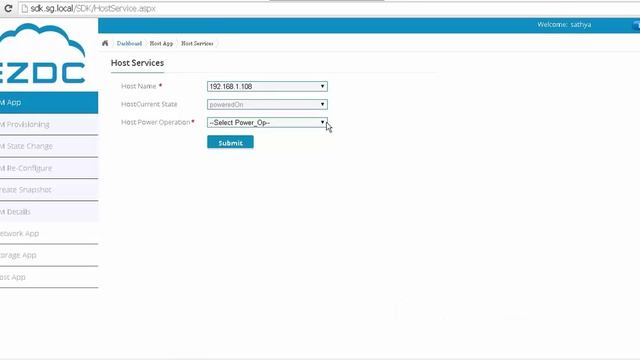Open the HostCurrent State dropdown
The height and width of the screenshot is (360, 640).
(x=267, y=104)
